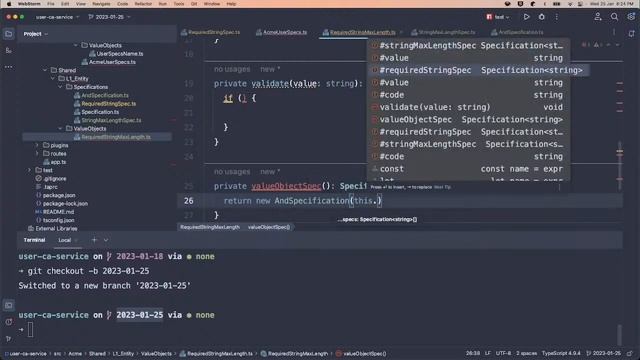Select #requiredStringSpec highlighted completion
640x360 pixels.
478,70
